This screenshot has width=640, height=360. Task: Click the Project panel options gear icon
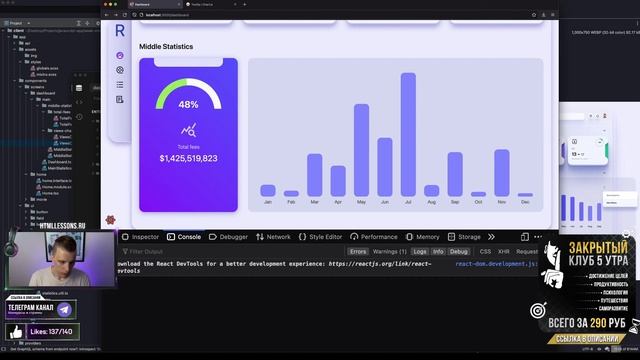[98, 23]
